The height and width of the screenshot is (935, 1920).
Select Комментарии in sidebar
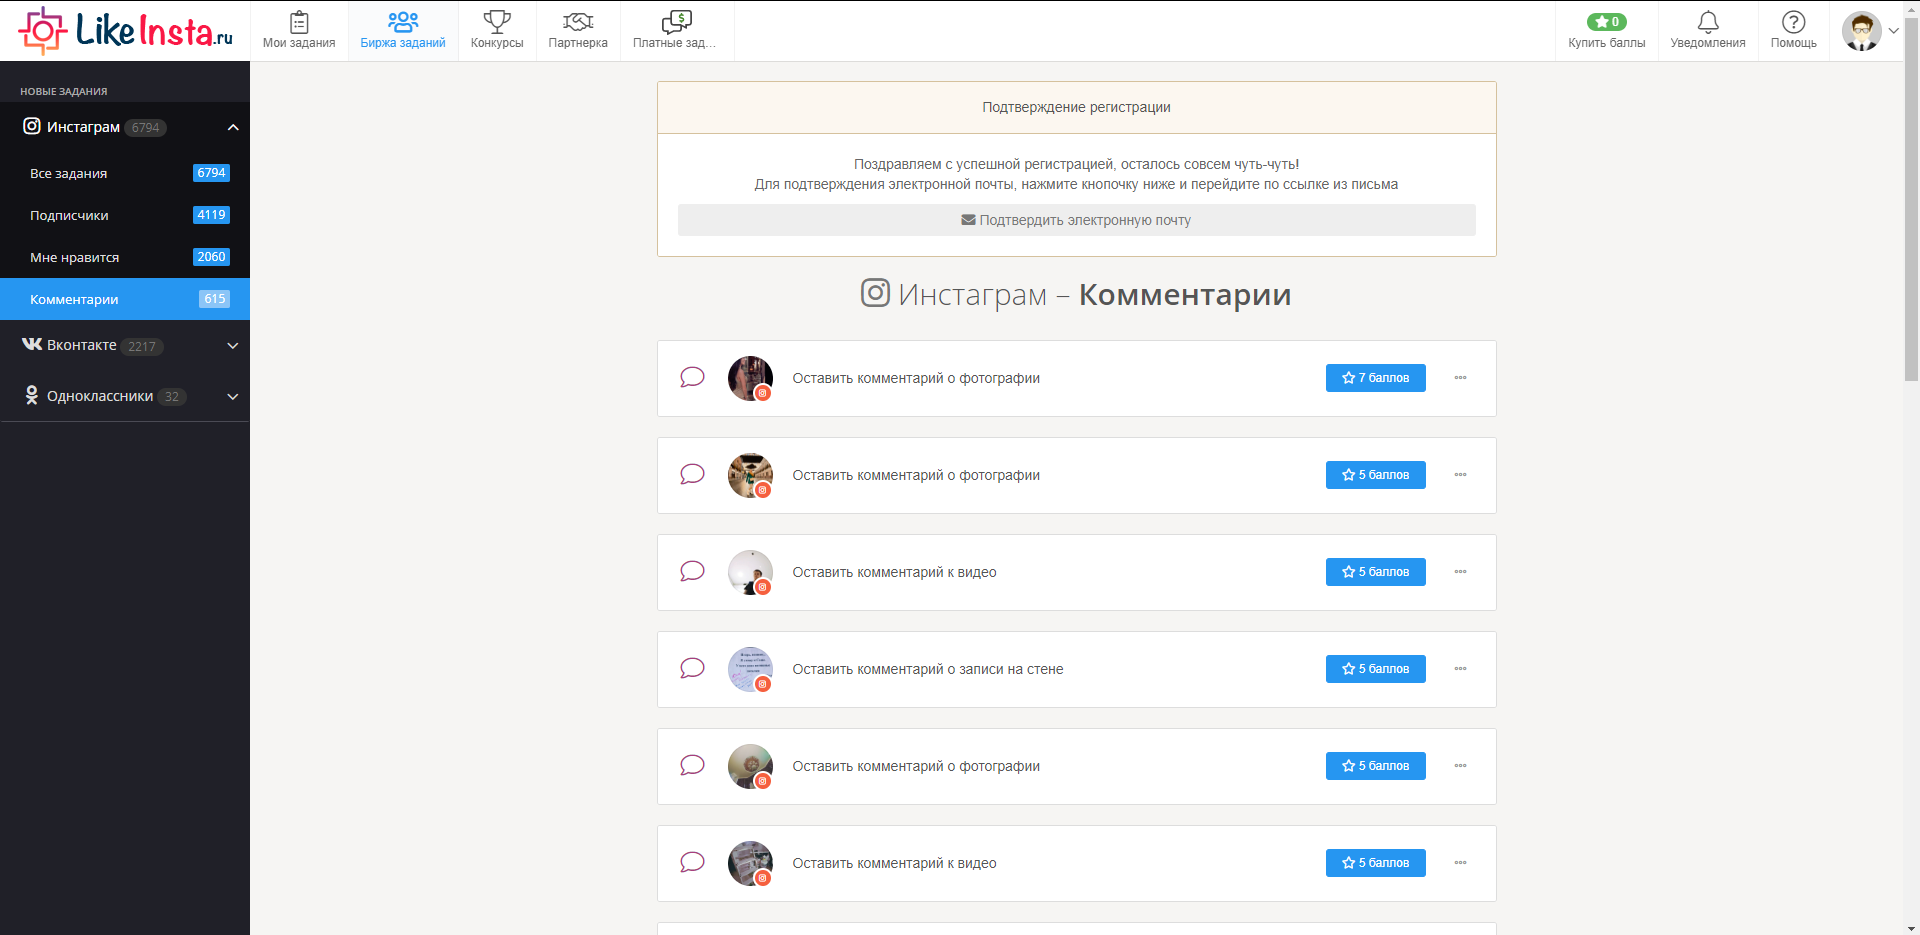[x=125, y=299]
